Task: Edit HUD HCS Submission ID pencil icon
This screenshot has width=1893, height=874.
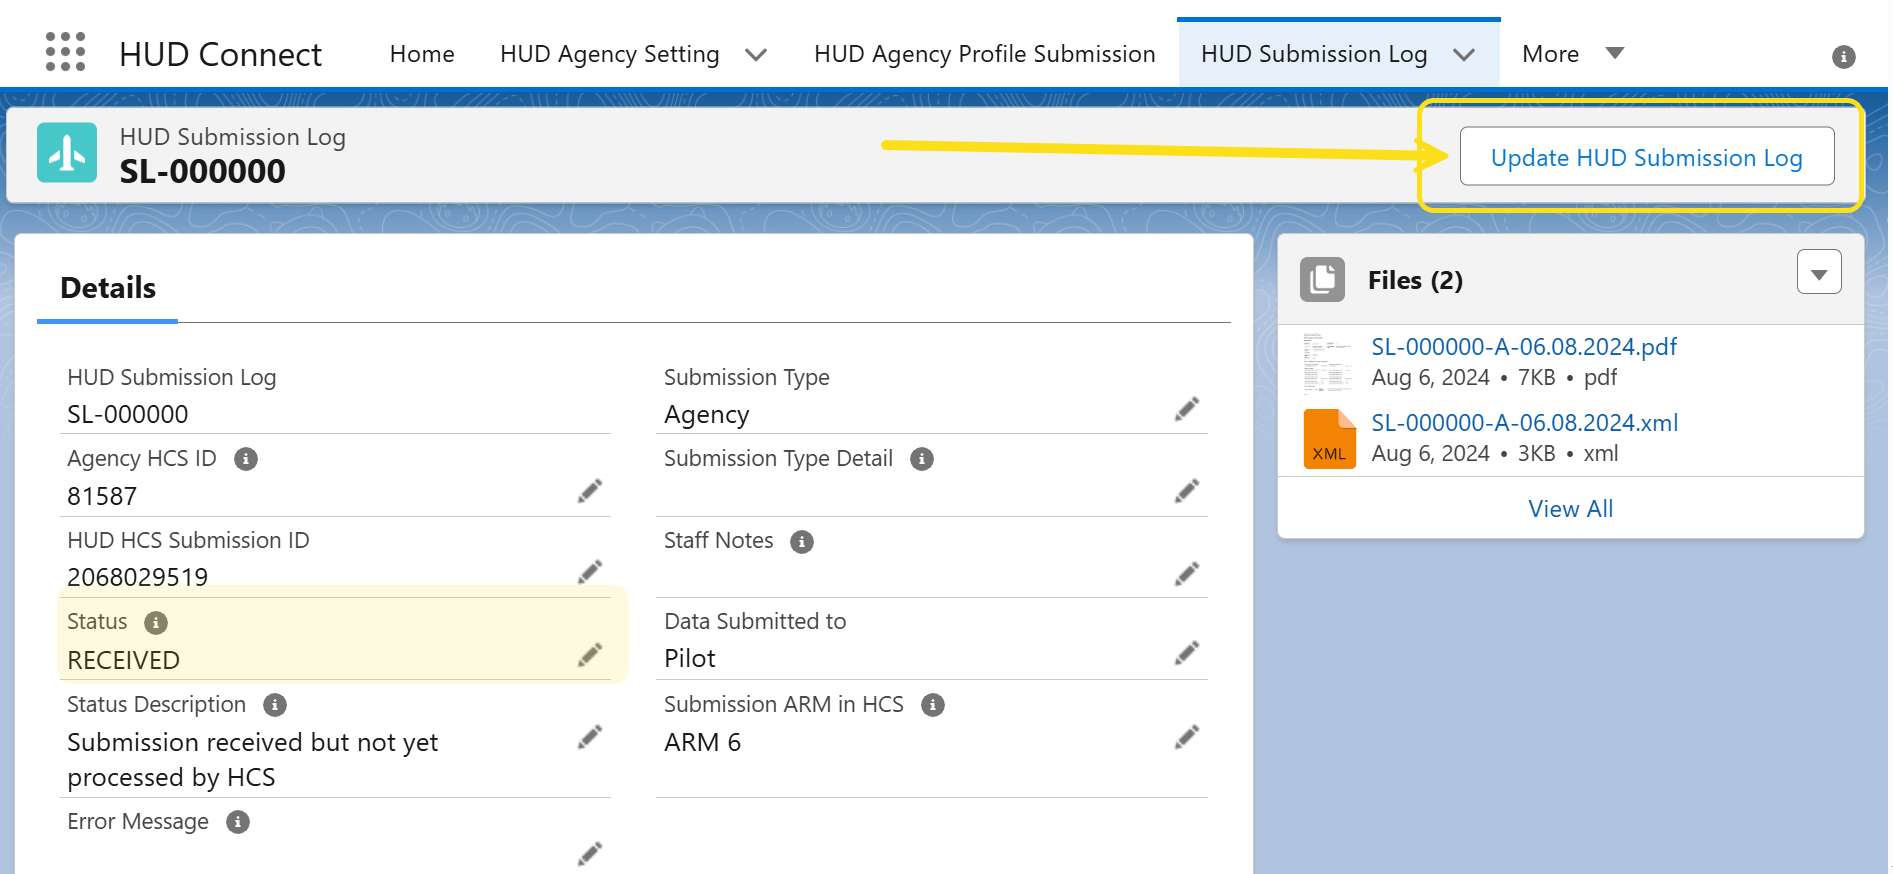Action: (590, 572)
